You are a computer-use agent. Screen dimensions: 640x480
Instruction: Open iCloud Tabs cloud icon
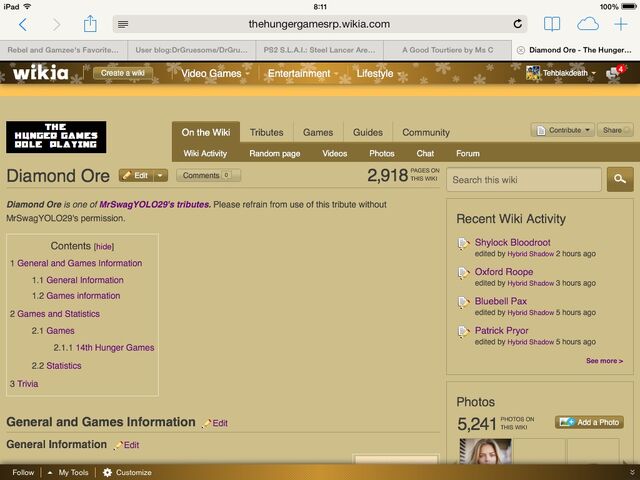(x=588, y=24)
